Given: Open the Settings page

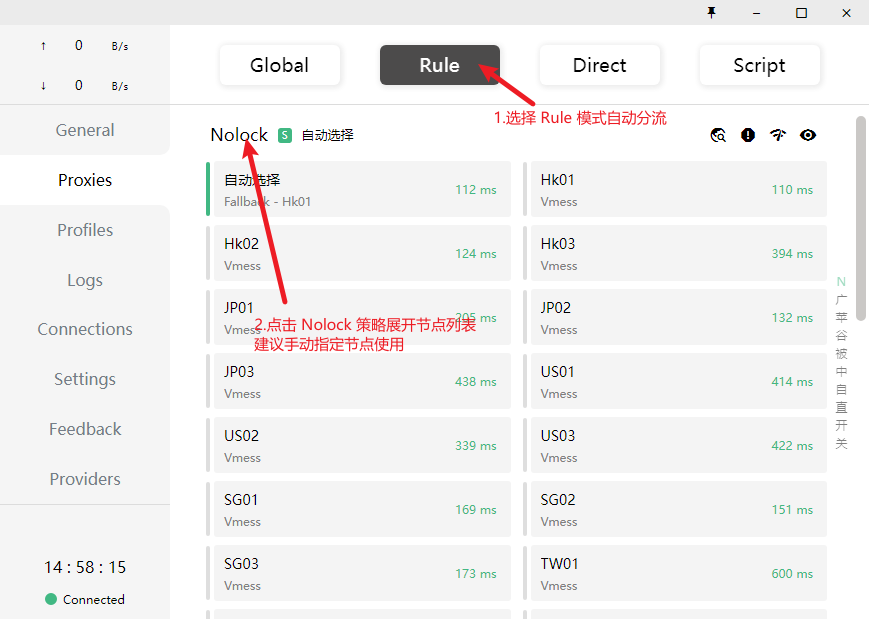Looking at the screenshot, I should click(x=85, y=379).
